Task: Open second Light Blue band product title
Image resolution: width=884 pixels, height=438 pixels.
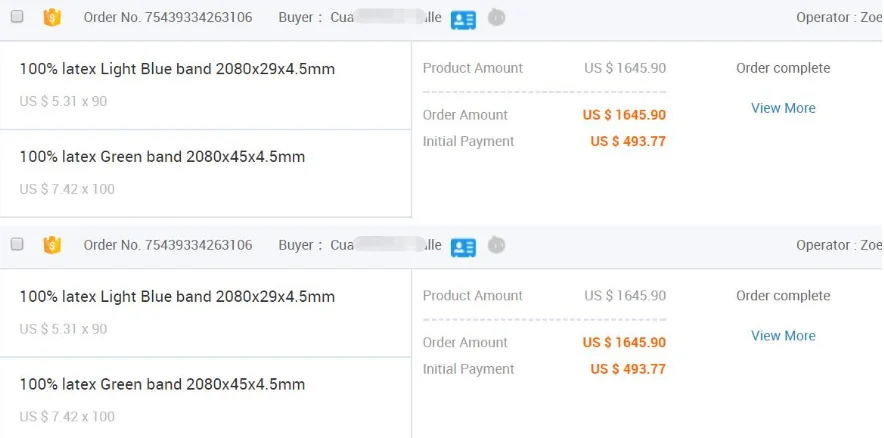Action: (177, 297)
